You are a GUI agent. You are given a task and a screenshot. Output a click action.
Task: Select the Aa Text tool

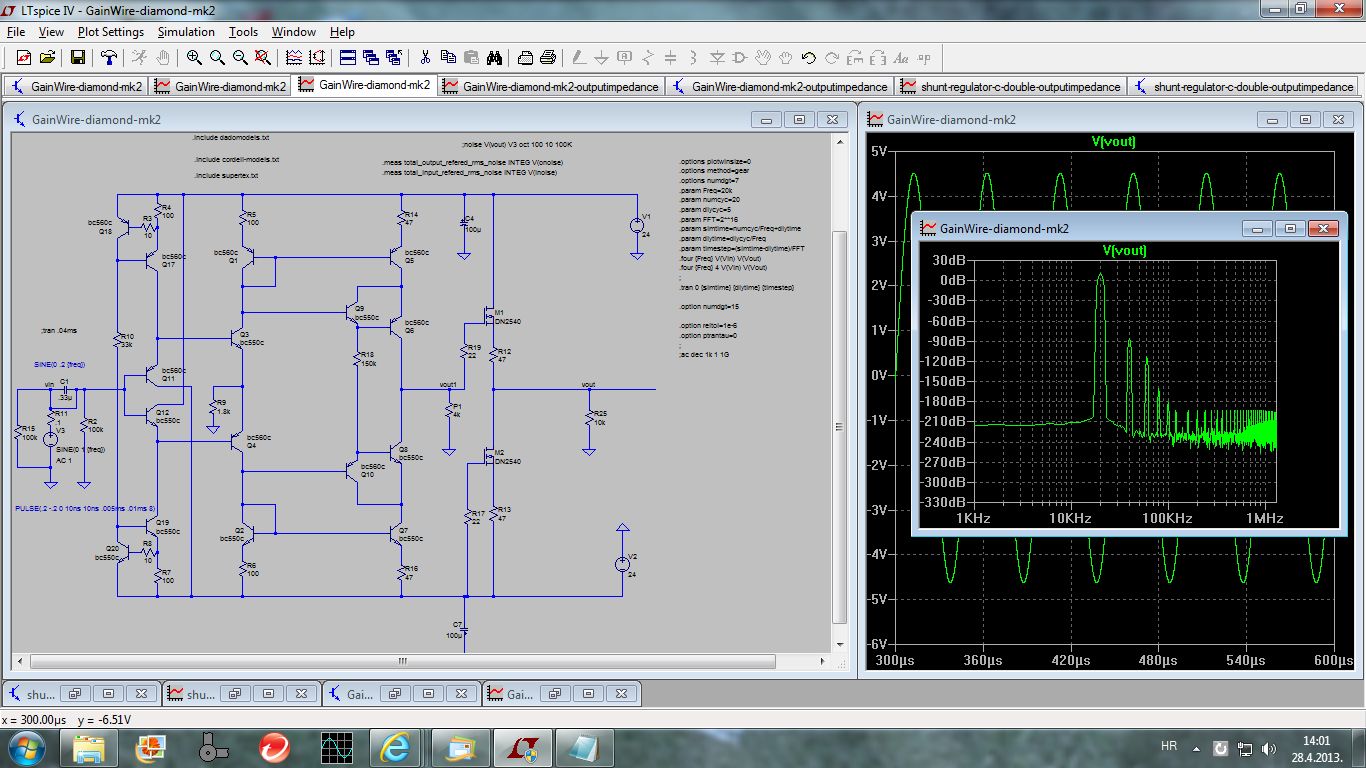[x=901, y=58]
